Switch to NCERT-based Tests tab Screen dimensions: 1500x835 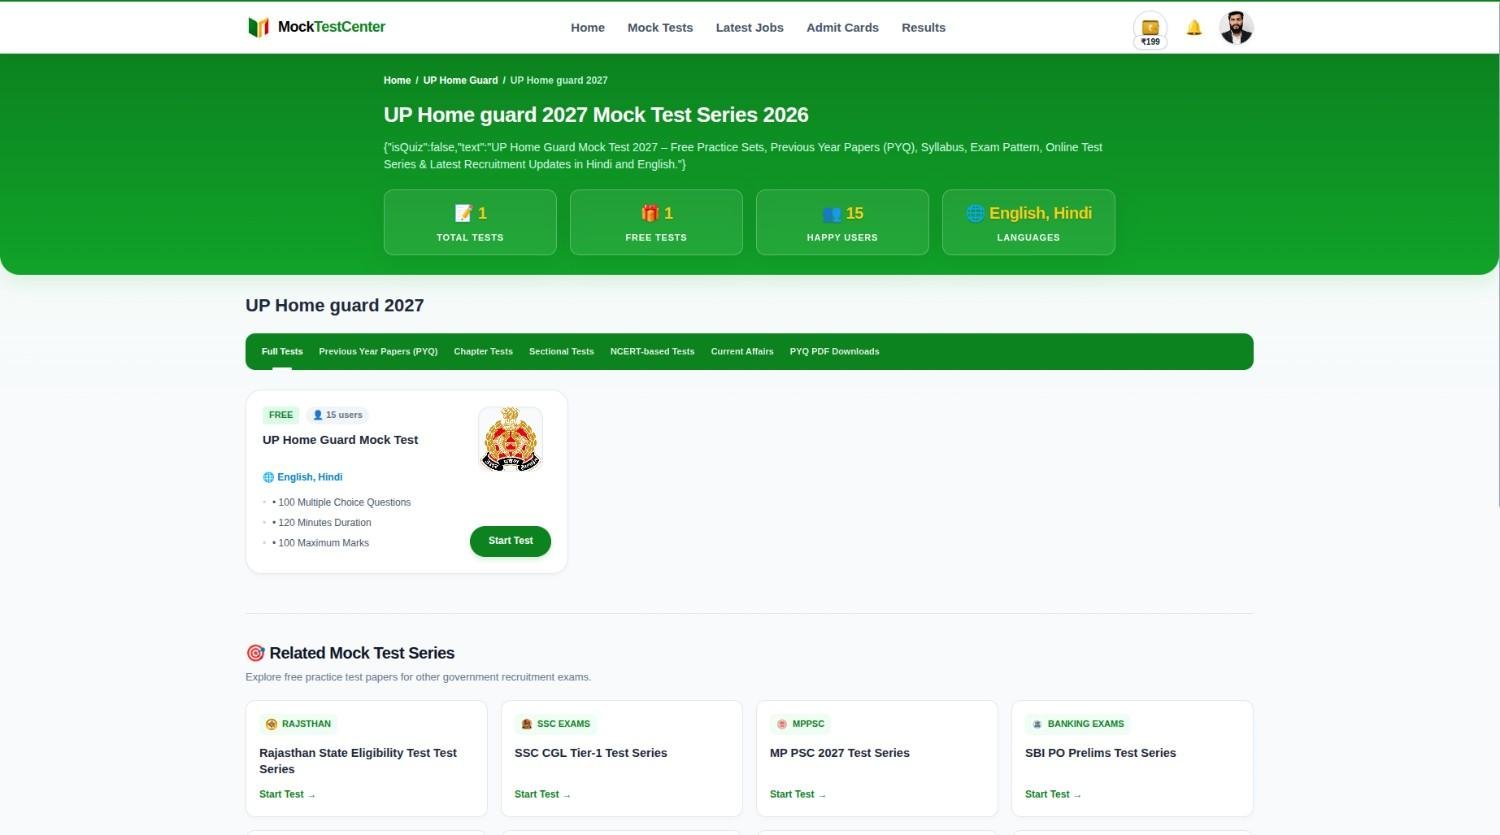pyautogui.click(x=652, y=351)
